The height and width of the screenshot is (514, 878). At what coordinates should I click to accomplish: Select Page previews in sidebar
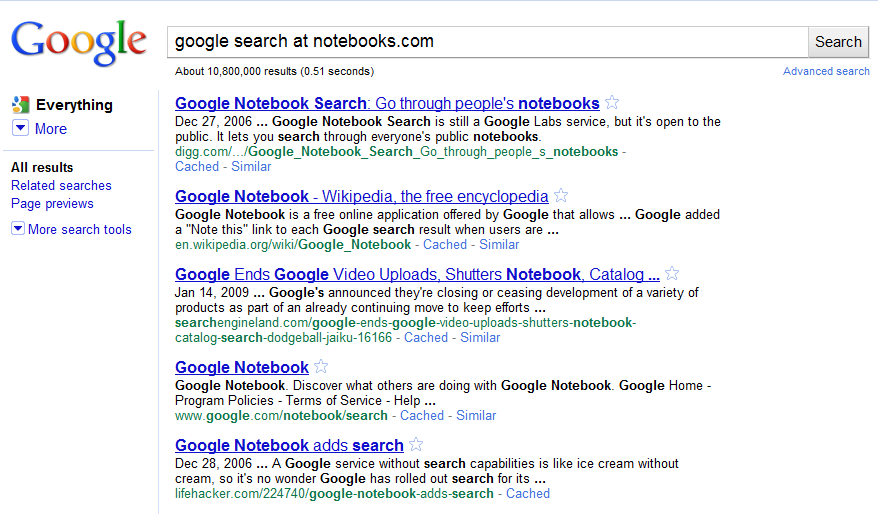coord(52,204)
